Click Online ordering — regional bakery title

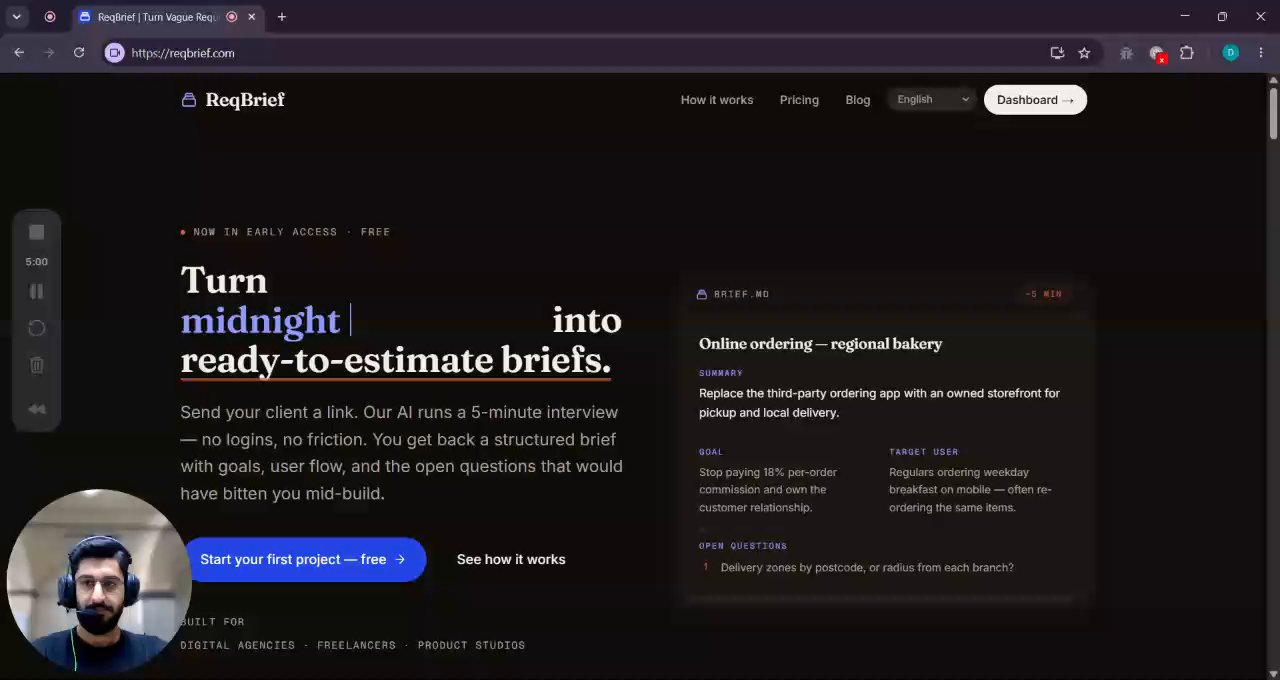click(x=820, y=344)
